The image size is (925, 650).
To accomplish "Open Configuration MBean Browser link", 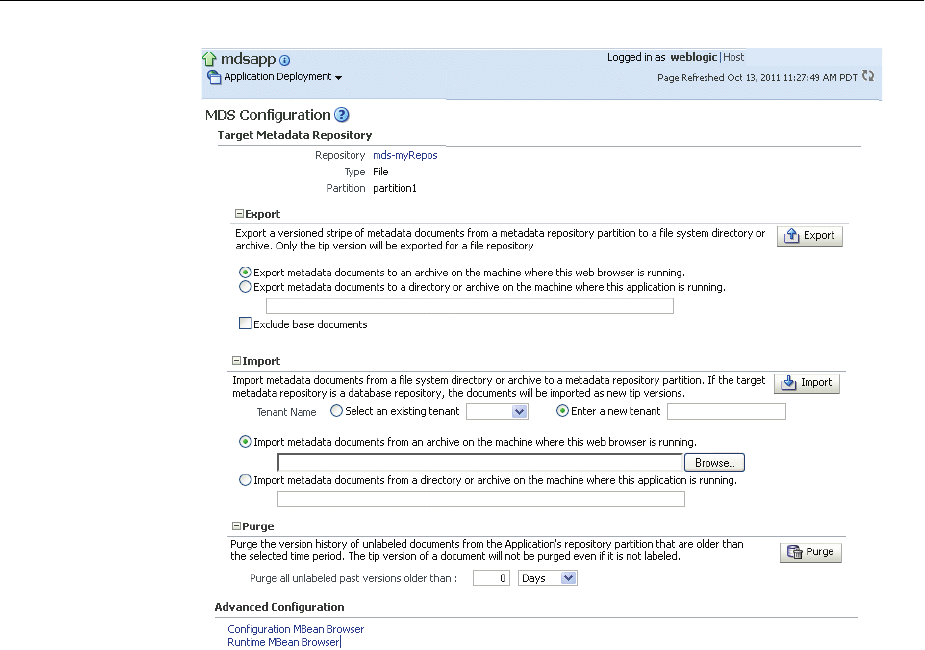I will pos(296,629).
